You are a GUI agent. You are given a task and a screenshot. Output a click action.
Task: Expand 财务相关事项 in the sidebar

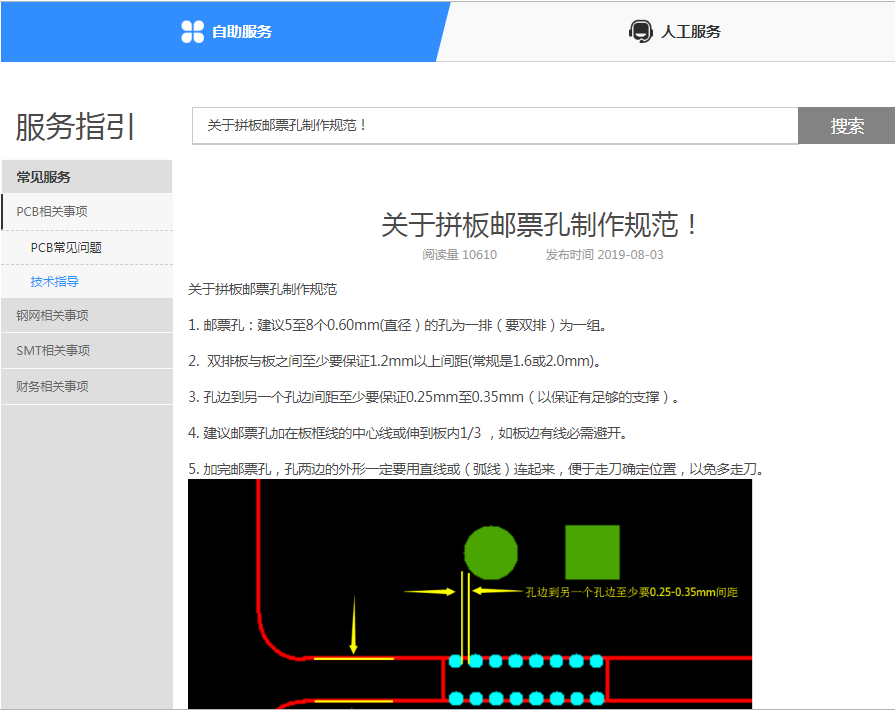click(52, 386)
